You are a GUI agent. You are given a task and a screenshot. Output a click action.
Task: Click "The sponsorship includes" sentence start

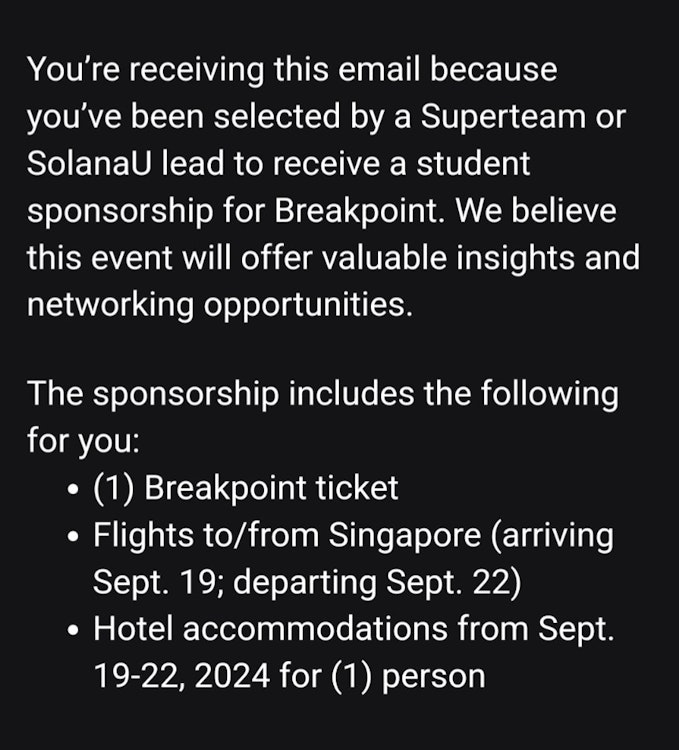coord(220,395)
